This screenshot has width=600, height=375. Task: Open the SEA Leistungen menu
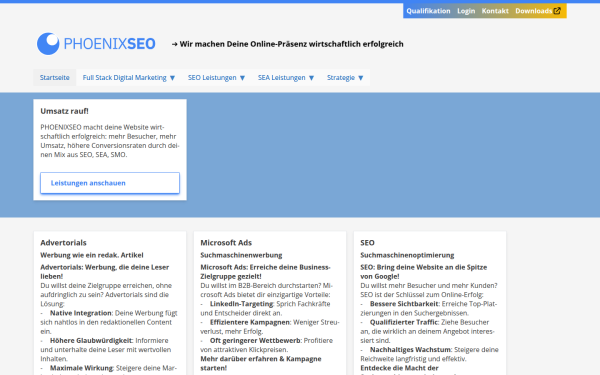(281, 78)
